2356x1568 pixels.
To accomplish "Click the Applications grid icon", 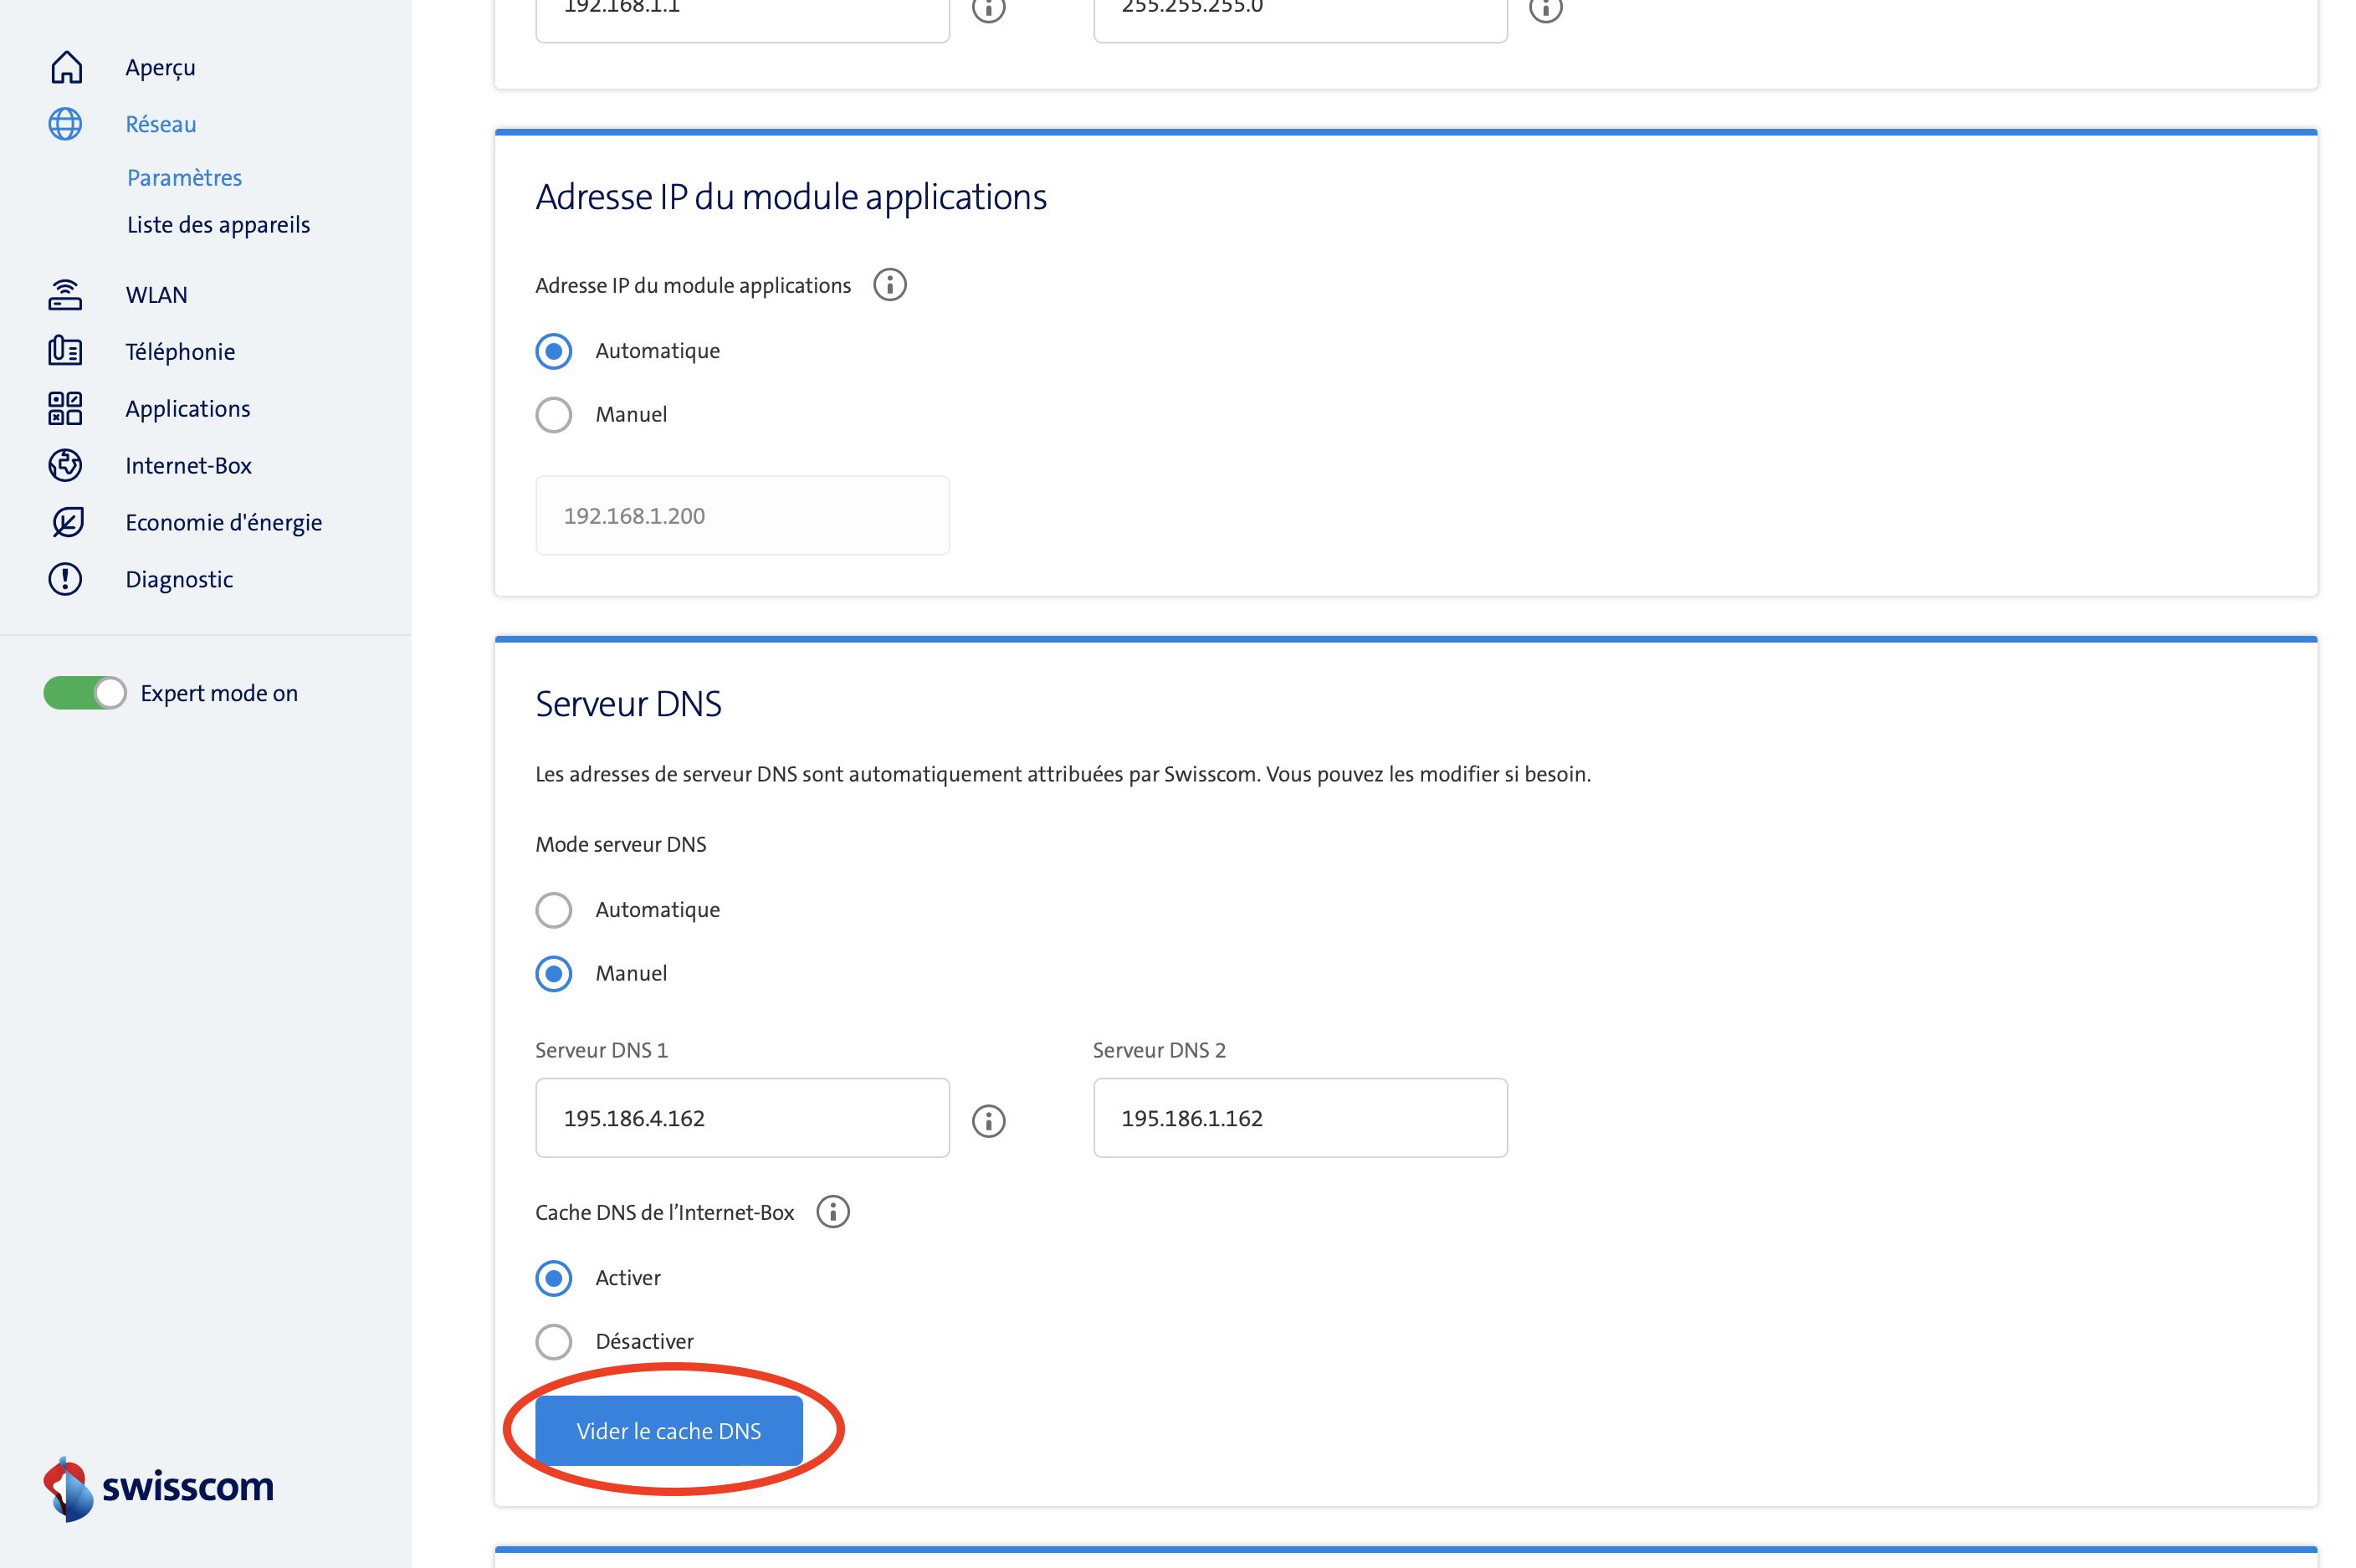I will [66, 408].
